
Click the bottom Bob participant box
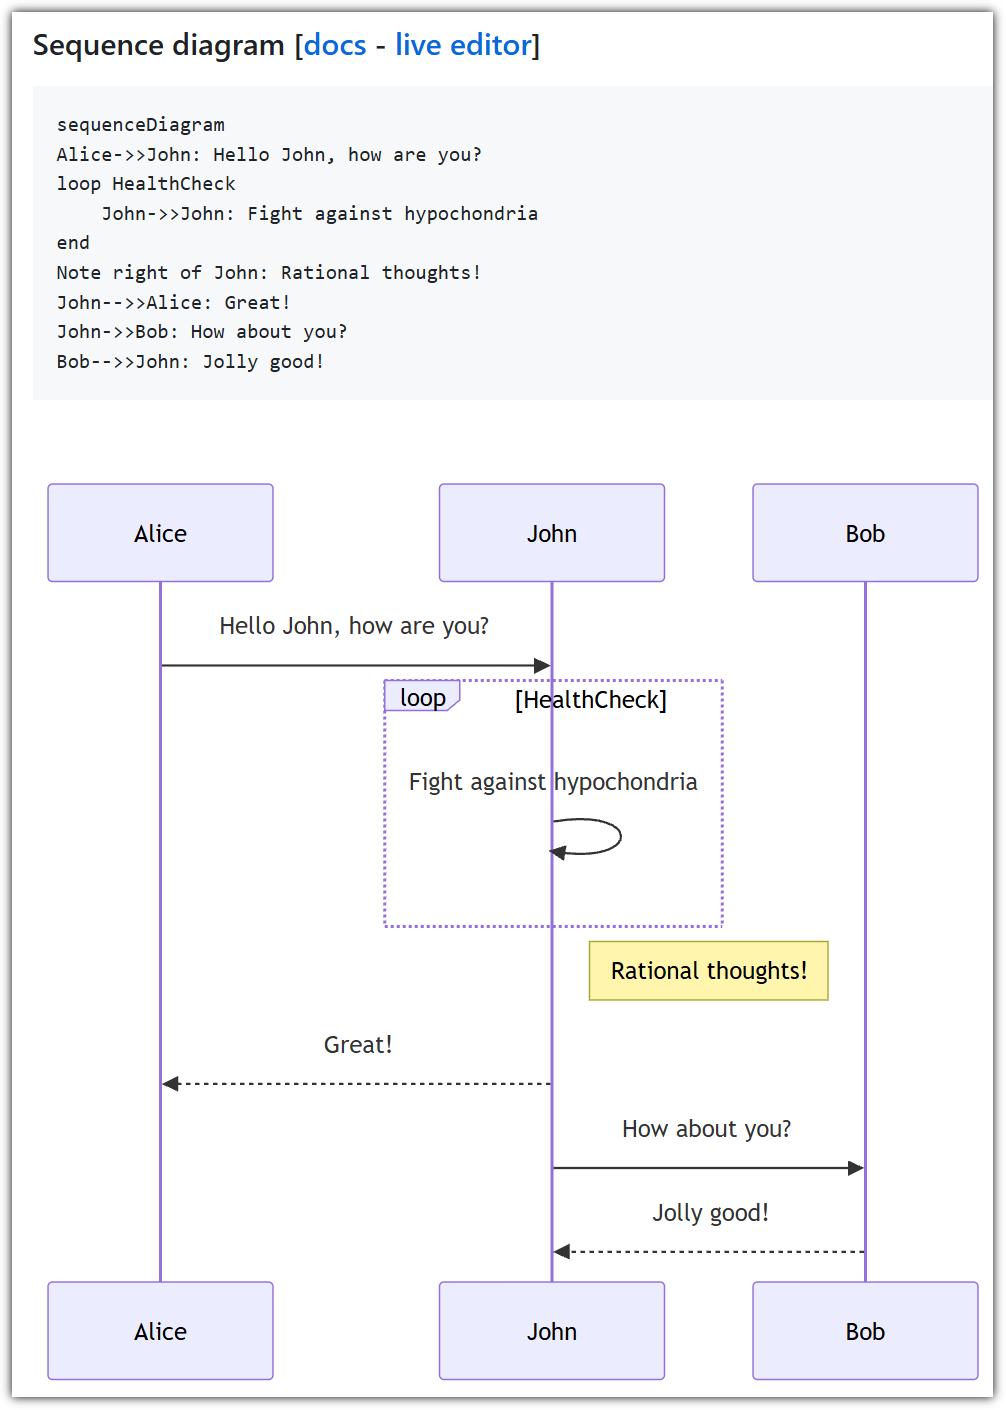865,1331
